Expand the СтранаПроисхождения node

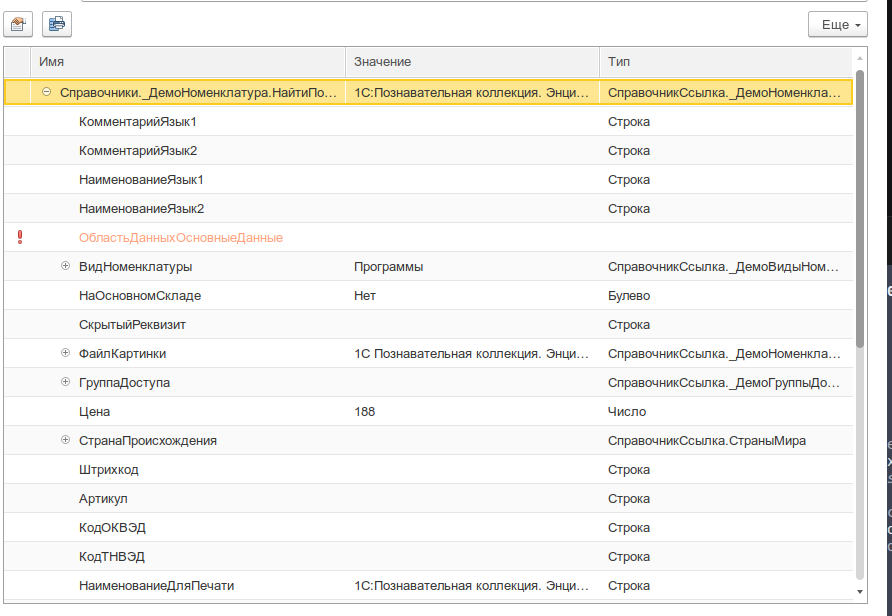(x=65, y=440)
